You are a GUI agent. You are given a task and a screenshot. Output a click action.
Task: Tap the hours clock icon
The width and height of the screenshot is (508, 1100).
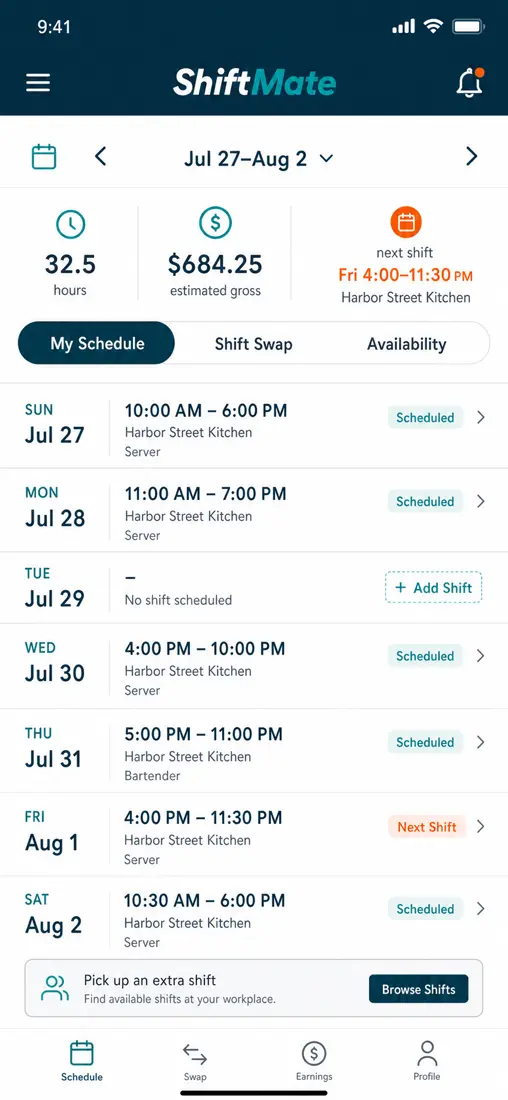click(70, 224)
